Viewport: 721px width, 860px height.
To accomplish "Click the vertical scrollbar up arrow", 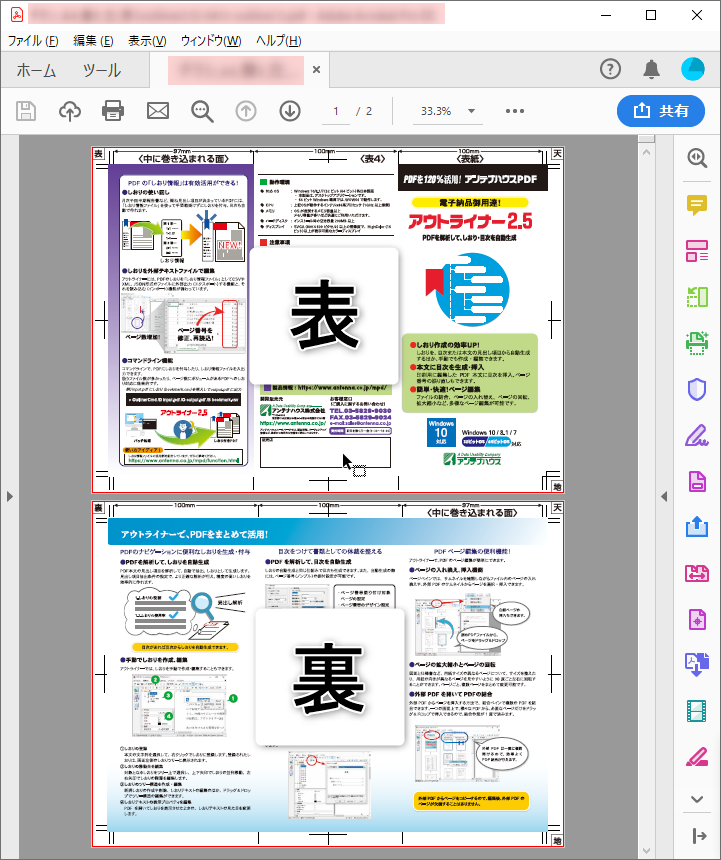I will [x=646, y=152].
